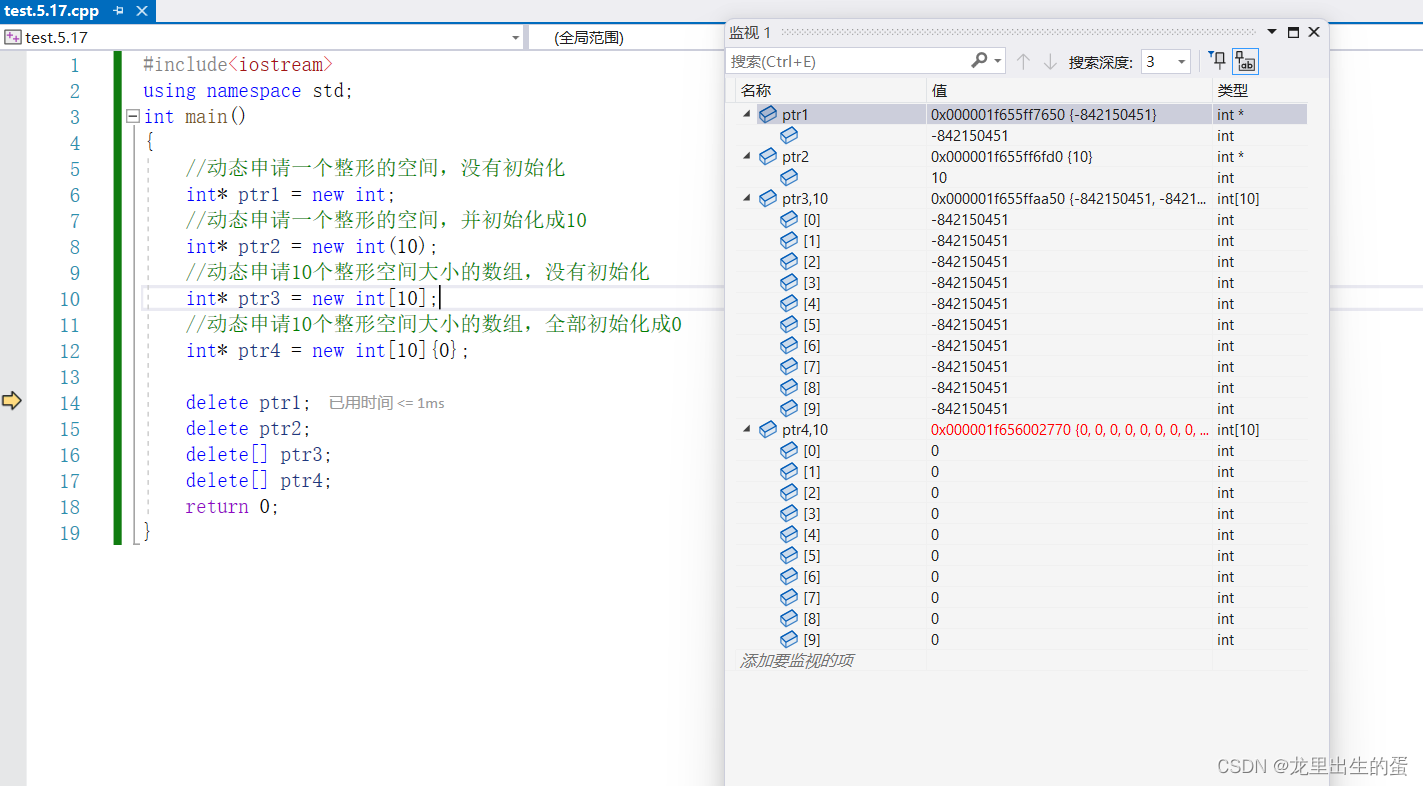
Task: Maximize the 监视 1 watch window
Action: click(1294, 32)
